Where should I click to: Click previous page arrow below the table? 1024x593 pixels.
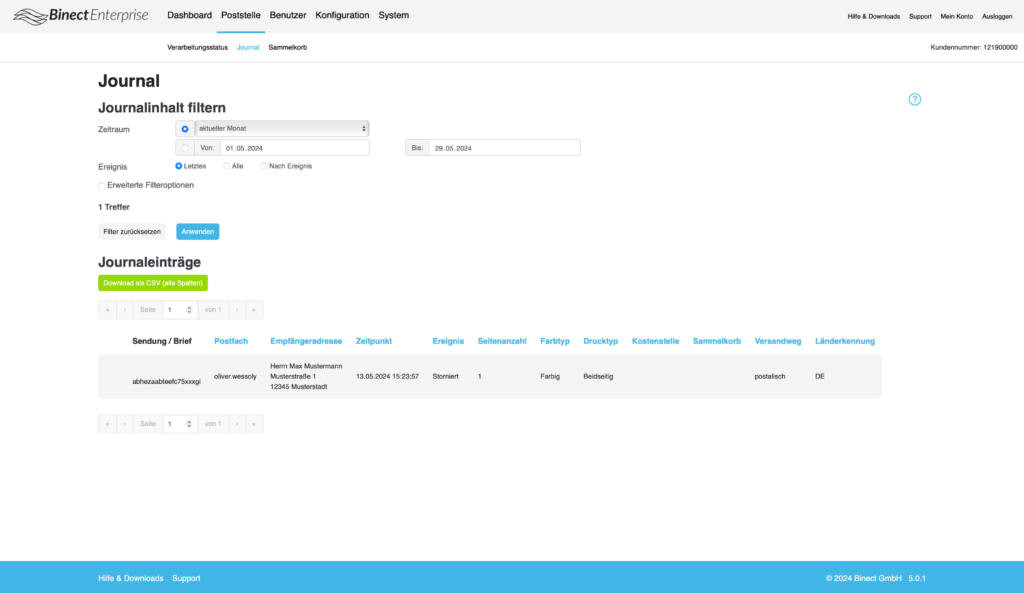(124, 424)
